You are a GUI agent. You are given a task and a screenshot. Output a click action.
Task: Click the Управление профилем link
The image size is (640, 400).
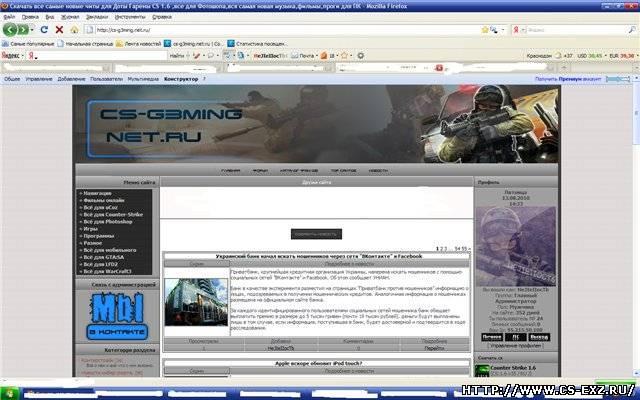click(516, 345)
